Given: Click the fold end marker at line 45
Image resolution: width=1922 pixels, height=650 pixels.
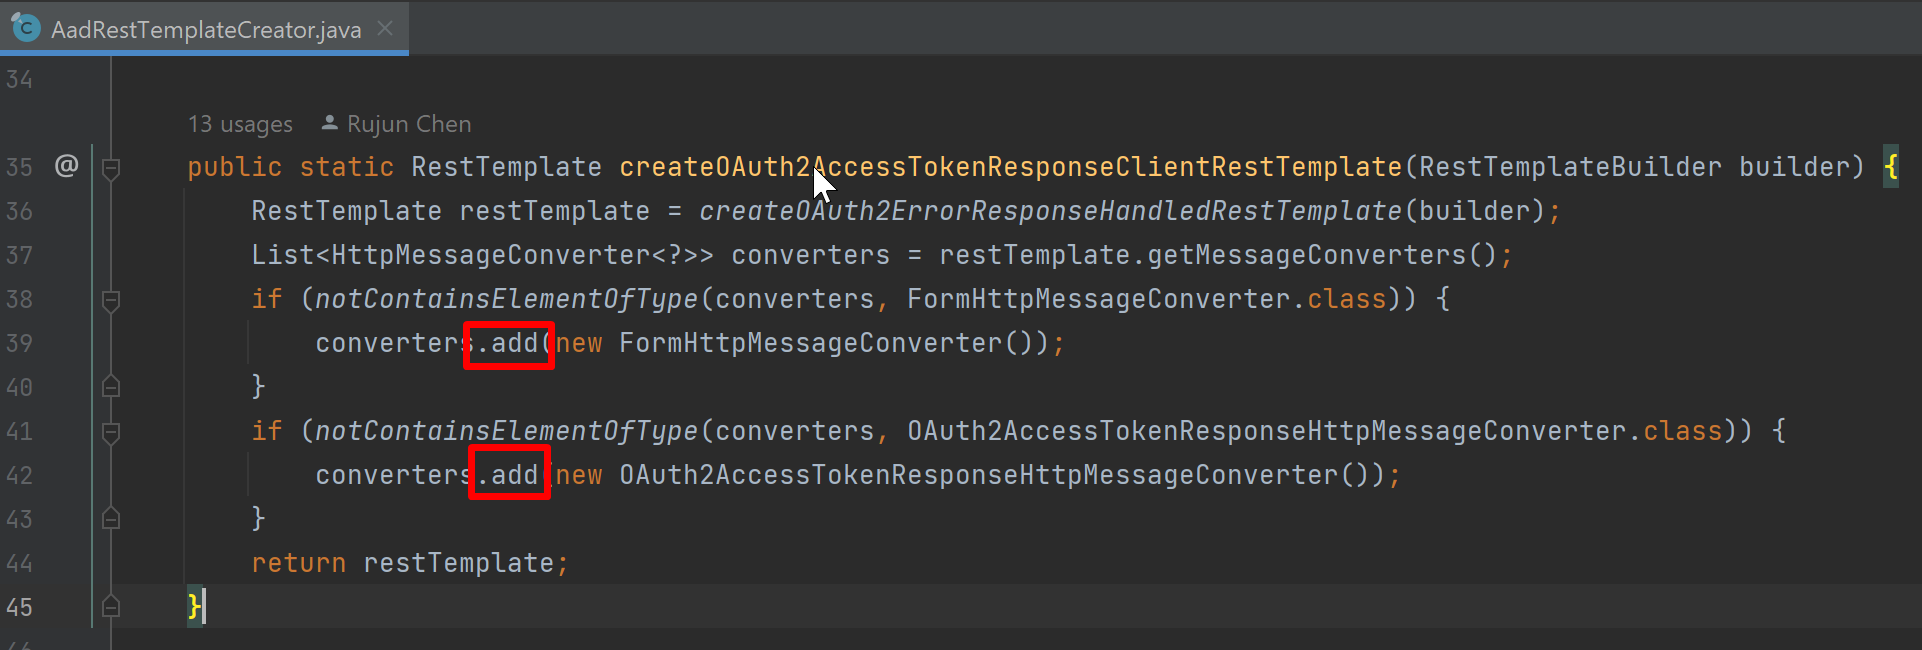Looking at the screenshot, I should (x=111, y=606).
